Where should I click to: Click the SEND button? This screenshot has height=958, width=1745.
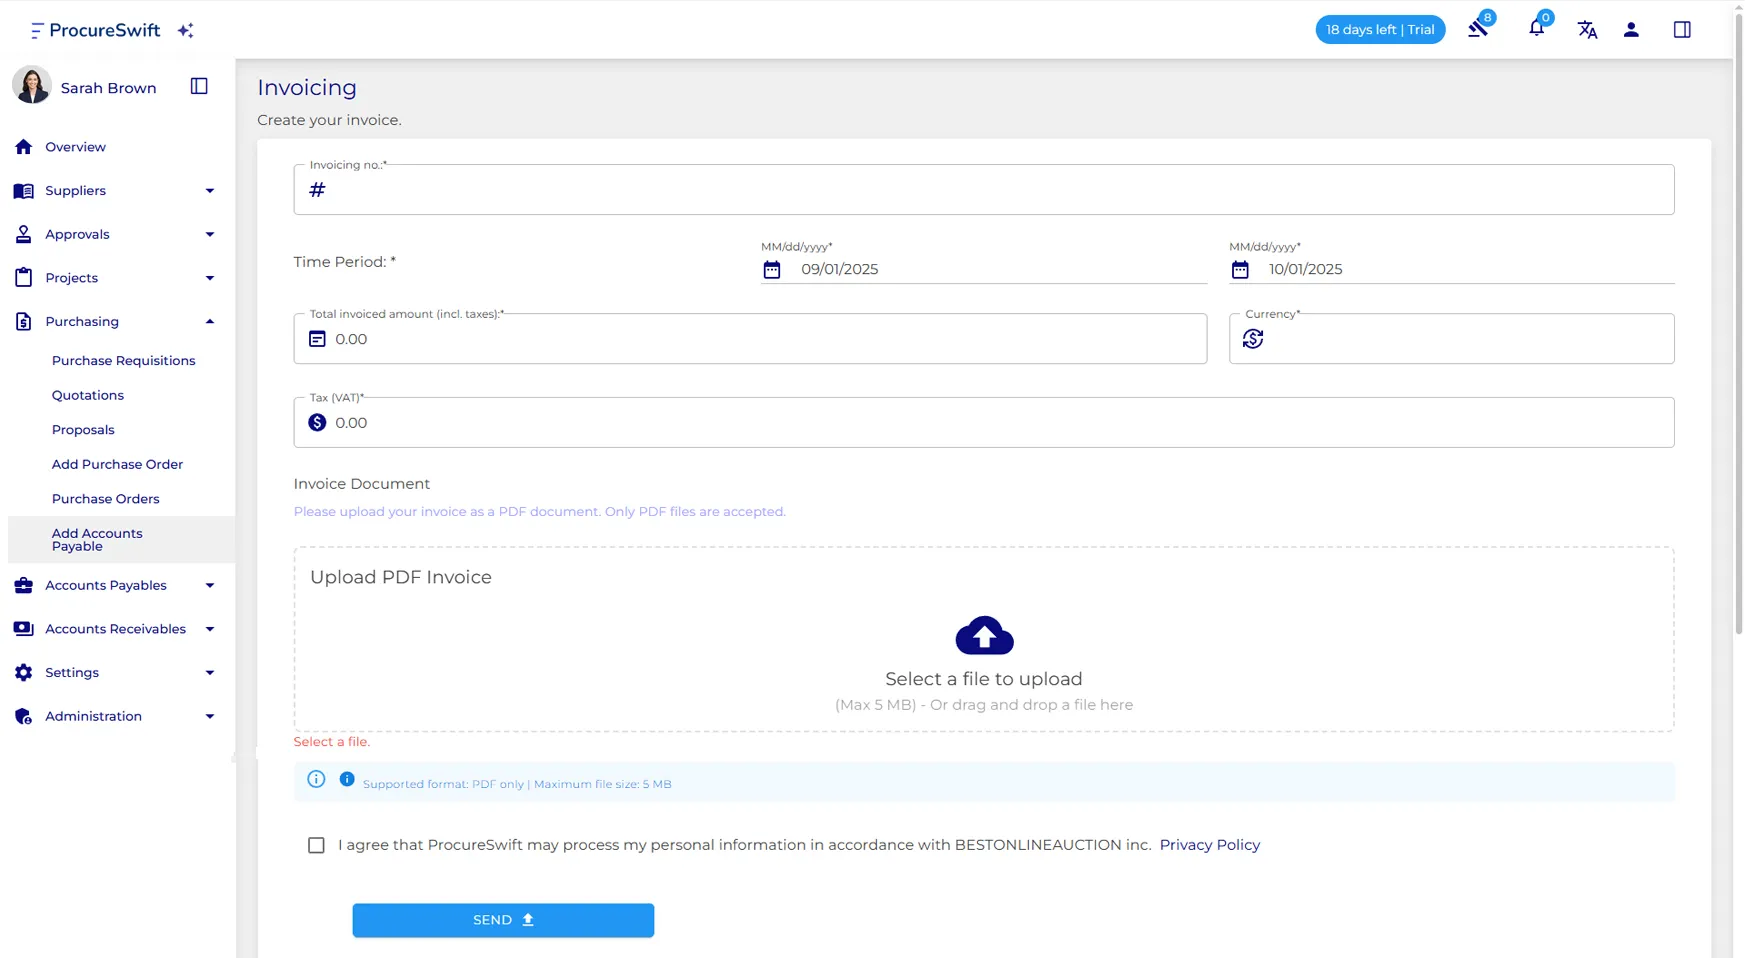coord(502,919)
